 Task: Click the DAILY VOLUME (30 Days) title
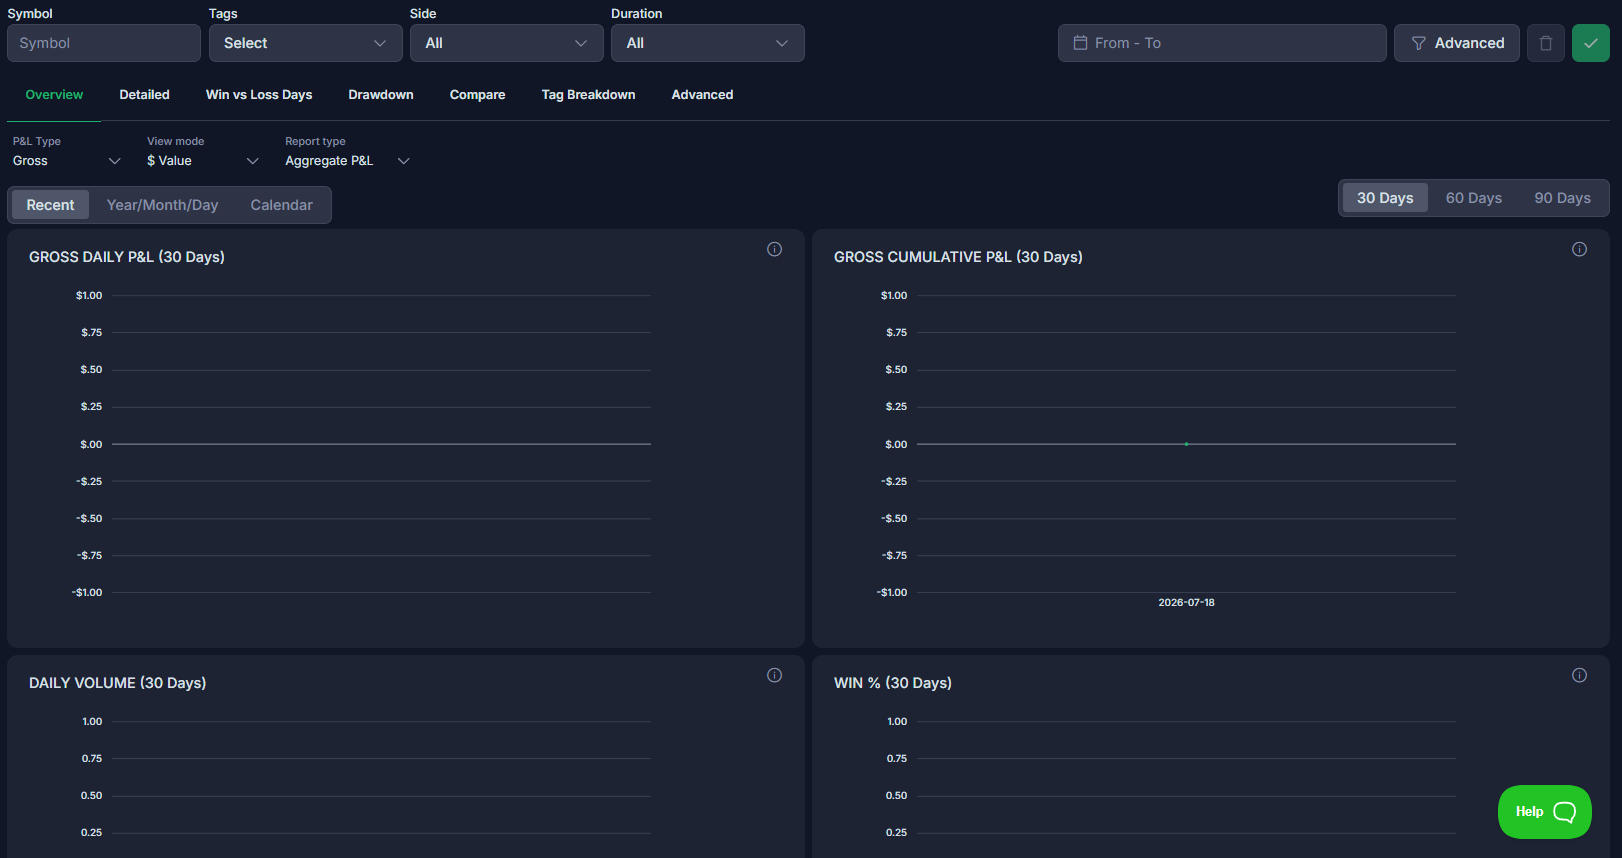click(117, 683)
